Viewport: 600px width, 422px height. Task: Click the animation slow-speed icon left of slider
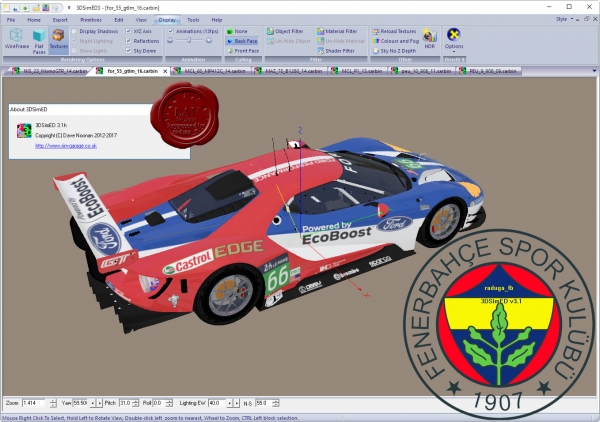(x=170, y=41)
